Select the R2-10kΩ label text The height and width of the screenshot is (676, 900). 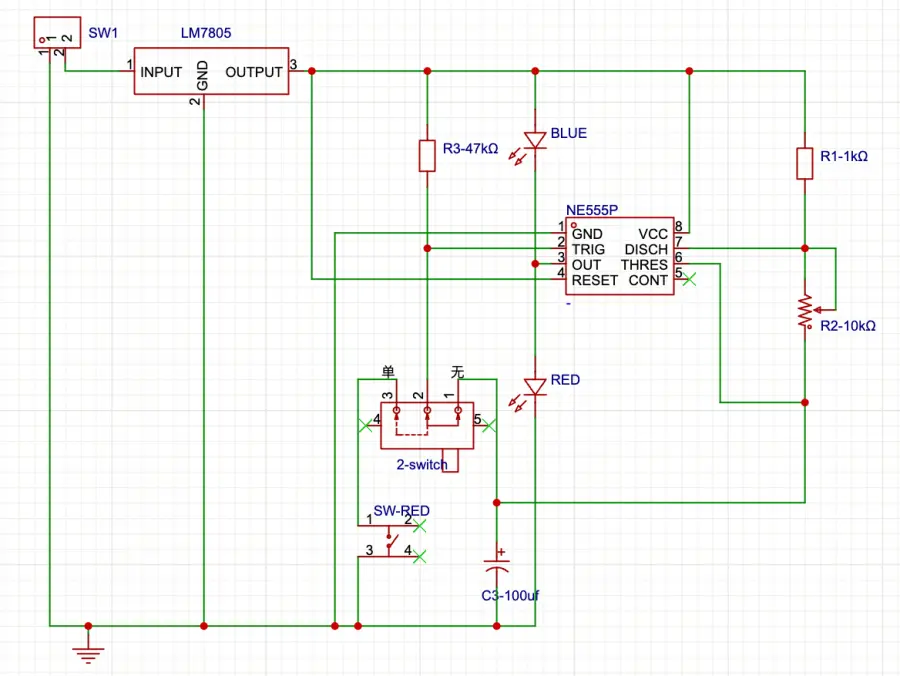(x=848, y=326)
